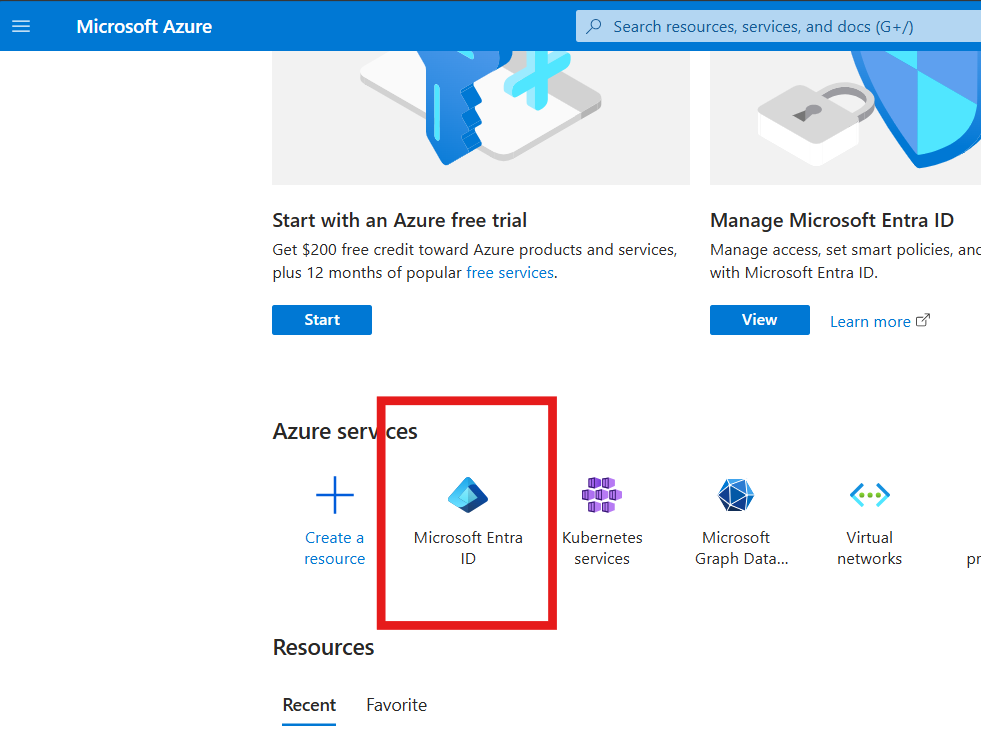This screenshot has width=981, height=732.
Task: Open Create a resource label link
Action: tap(335, 548)
